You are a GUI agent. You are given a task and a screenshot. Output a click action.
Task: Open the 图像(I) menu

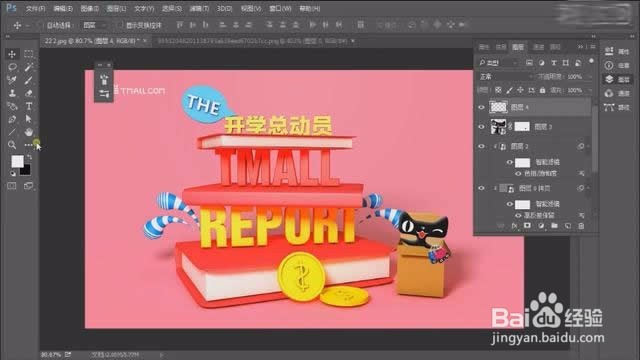click(89, 8)
